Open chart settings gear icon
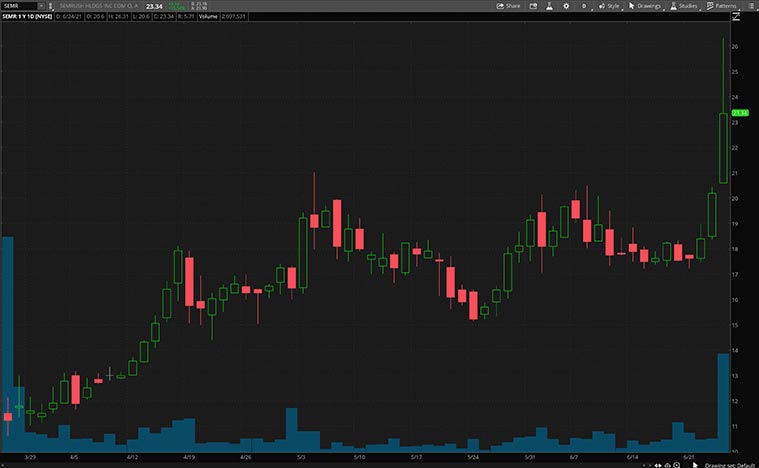759x468 pixels. (566, 6)
